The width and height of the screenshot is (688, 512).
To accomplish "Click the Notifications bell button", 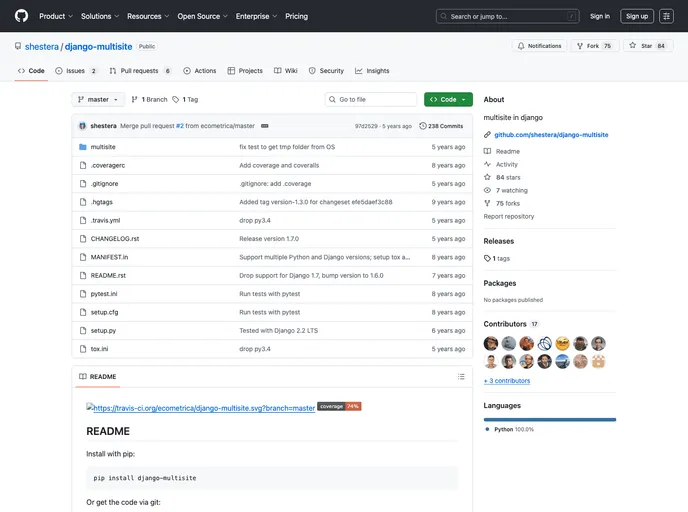I will coord(539,46).
